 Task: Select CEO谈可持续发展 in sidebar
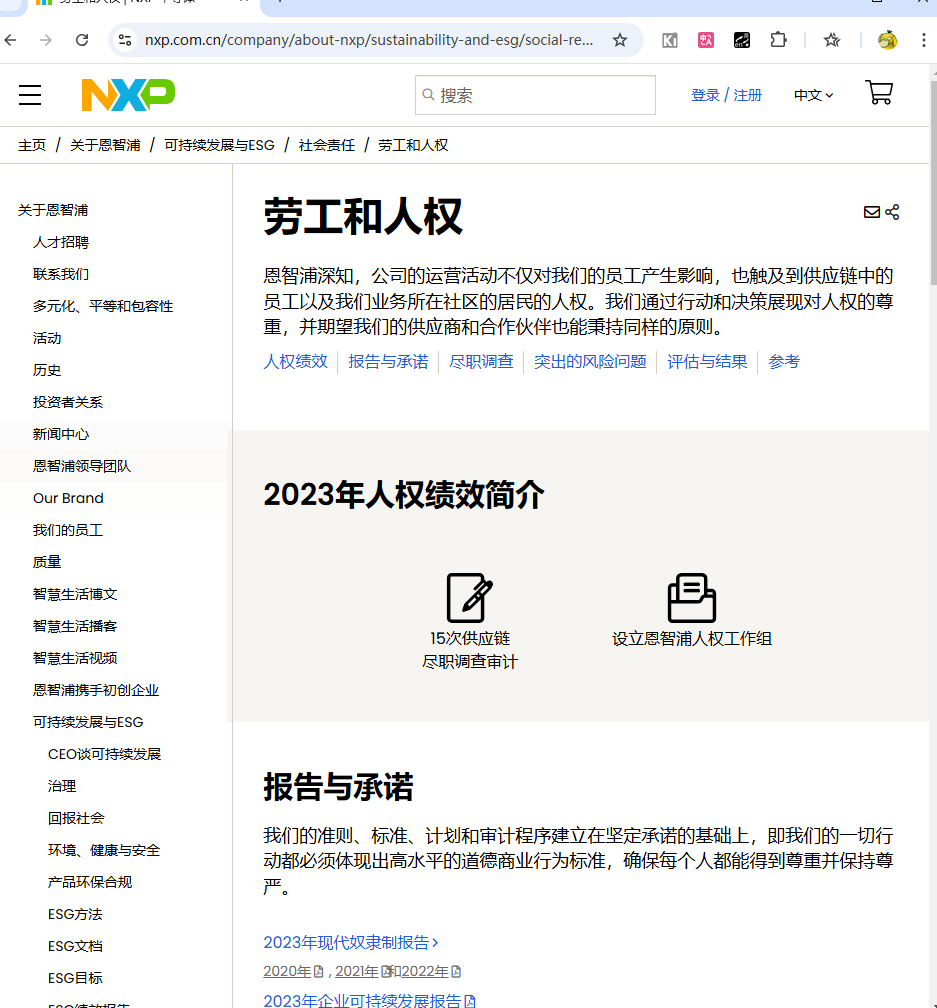point(105,754)
